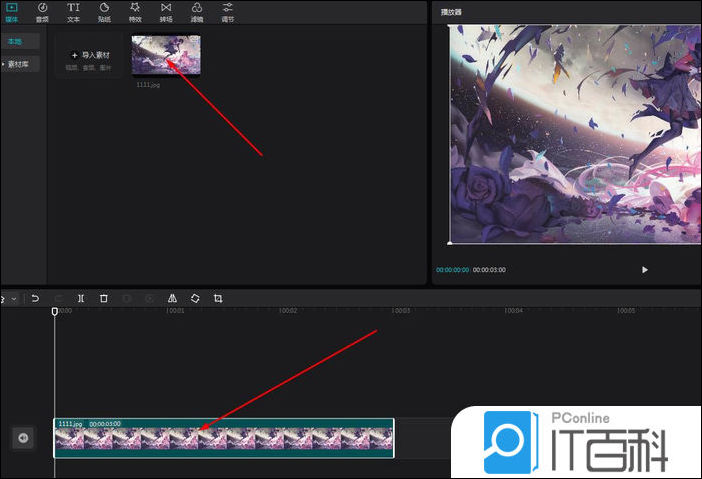Viewport: 702px width, 479px height.
Task: Click the 00:03 mark on the ruler
Action: (401, 310)
